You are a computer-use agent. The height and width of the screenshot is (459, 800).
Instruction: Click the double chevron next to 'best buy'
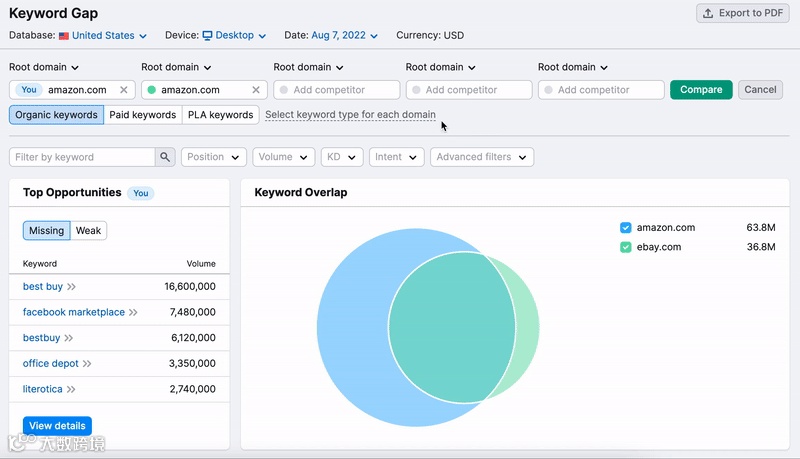click(71, 287)
